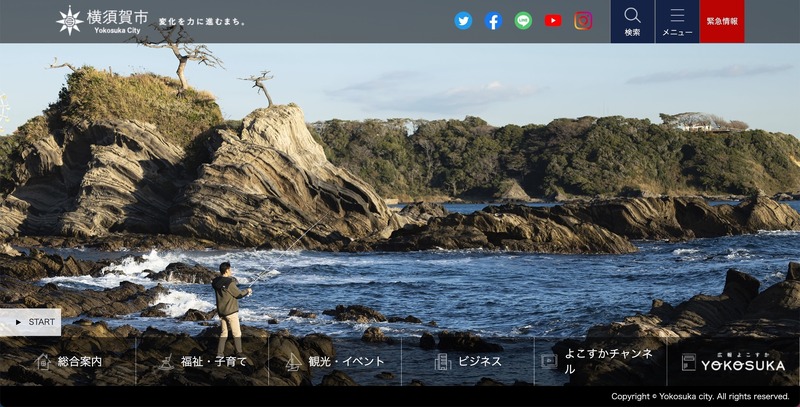
Task: Go to よこすかチャンネル video section
Action: click(608, 362)
